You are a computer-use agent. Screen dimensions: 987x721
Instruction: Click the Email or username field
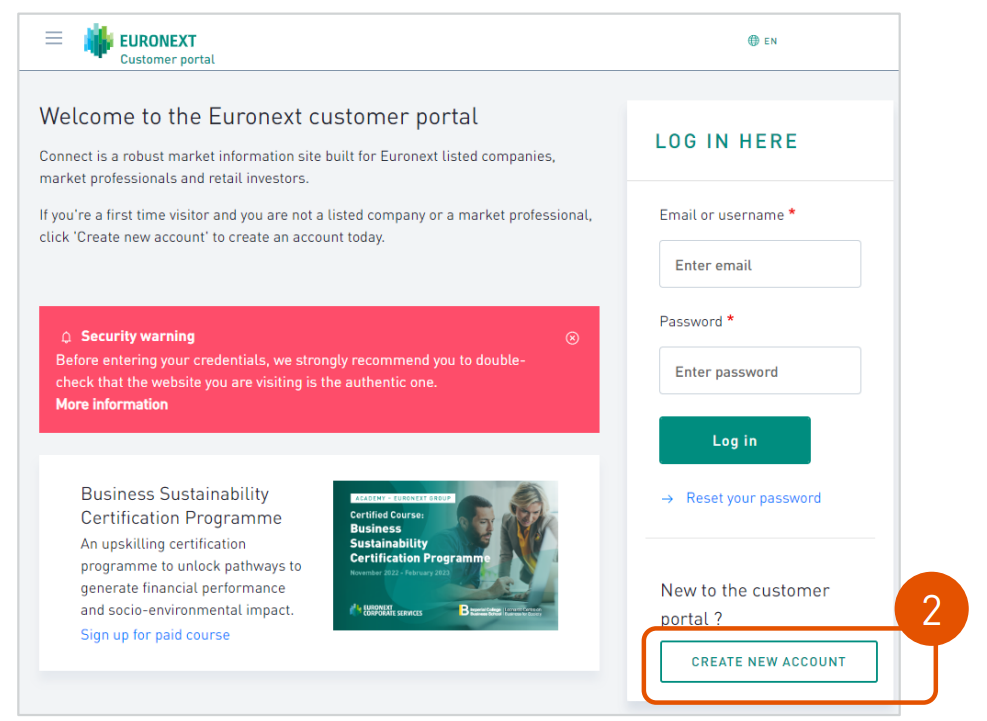pyautogui.click(x=760, y=264)
